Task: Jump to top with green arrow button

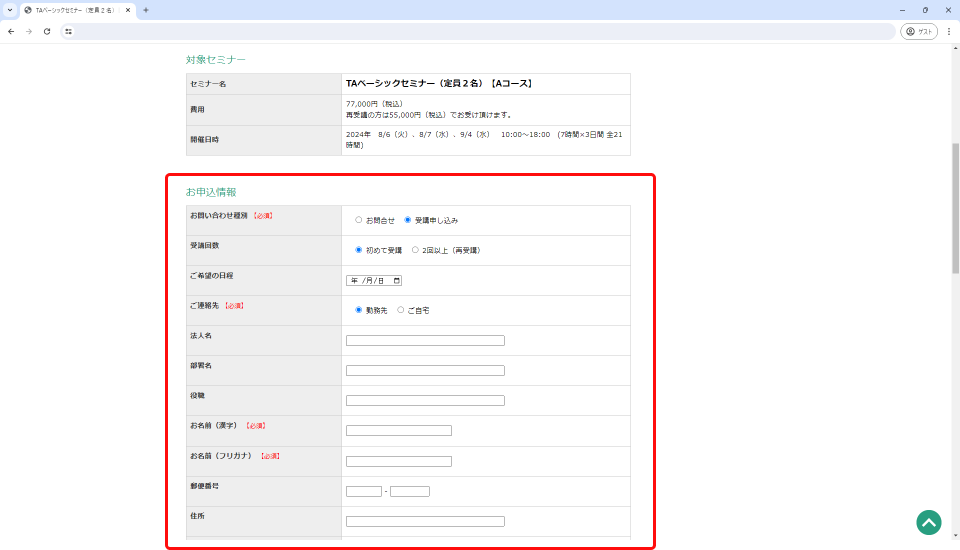Action: tap(928, 522)
